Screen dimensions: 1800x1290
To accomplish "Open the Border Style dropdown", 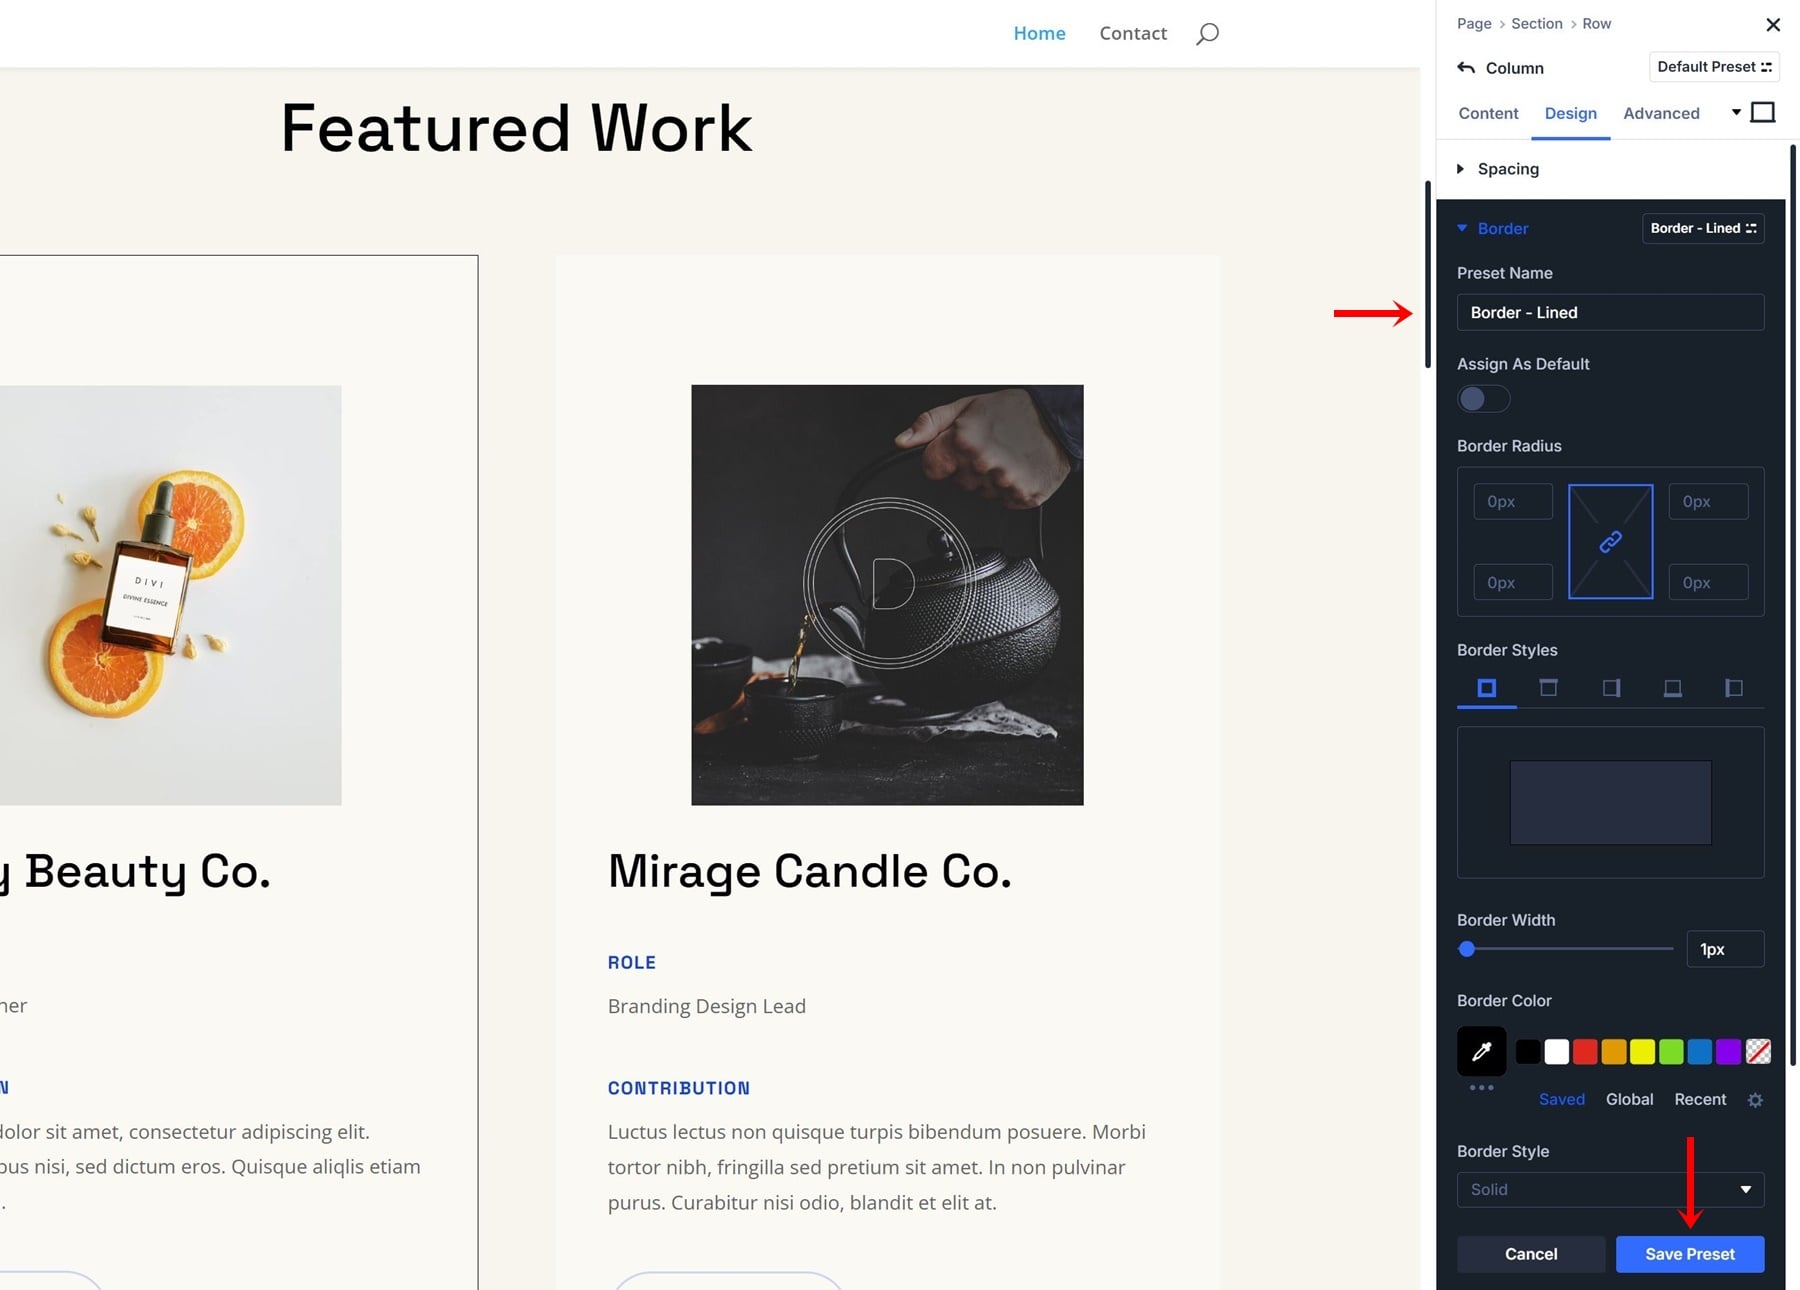I will point(1610,1189).
